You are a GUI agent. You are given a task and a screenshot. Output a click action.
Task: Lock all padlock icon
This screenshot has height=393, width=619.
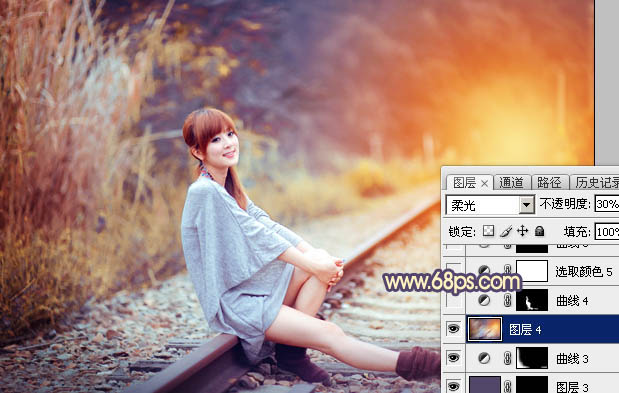click(x=539, y=231)
